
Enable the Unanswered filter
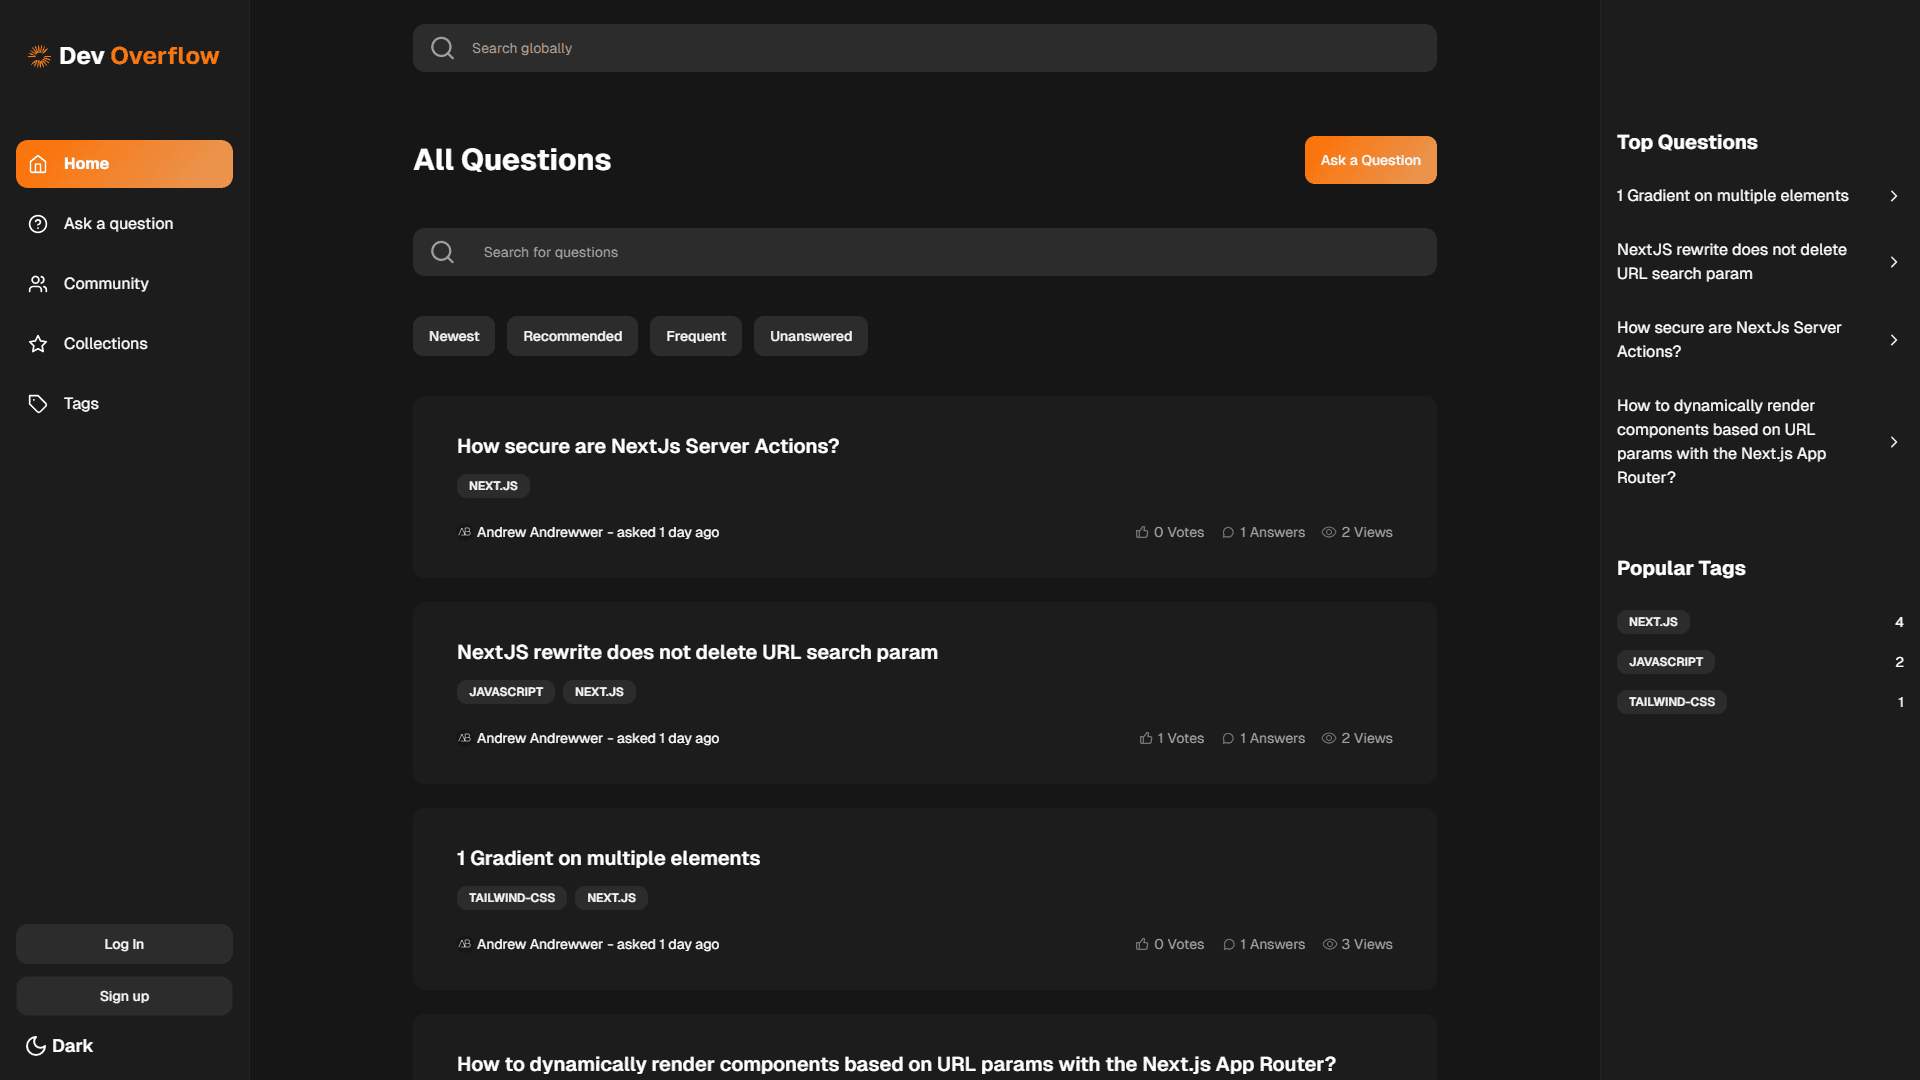[x=810, y=336]
